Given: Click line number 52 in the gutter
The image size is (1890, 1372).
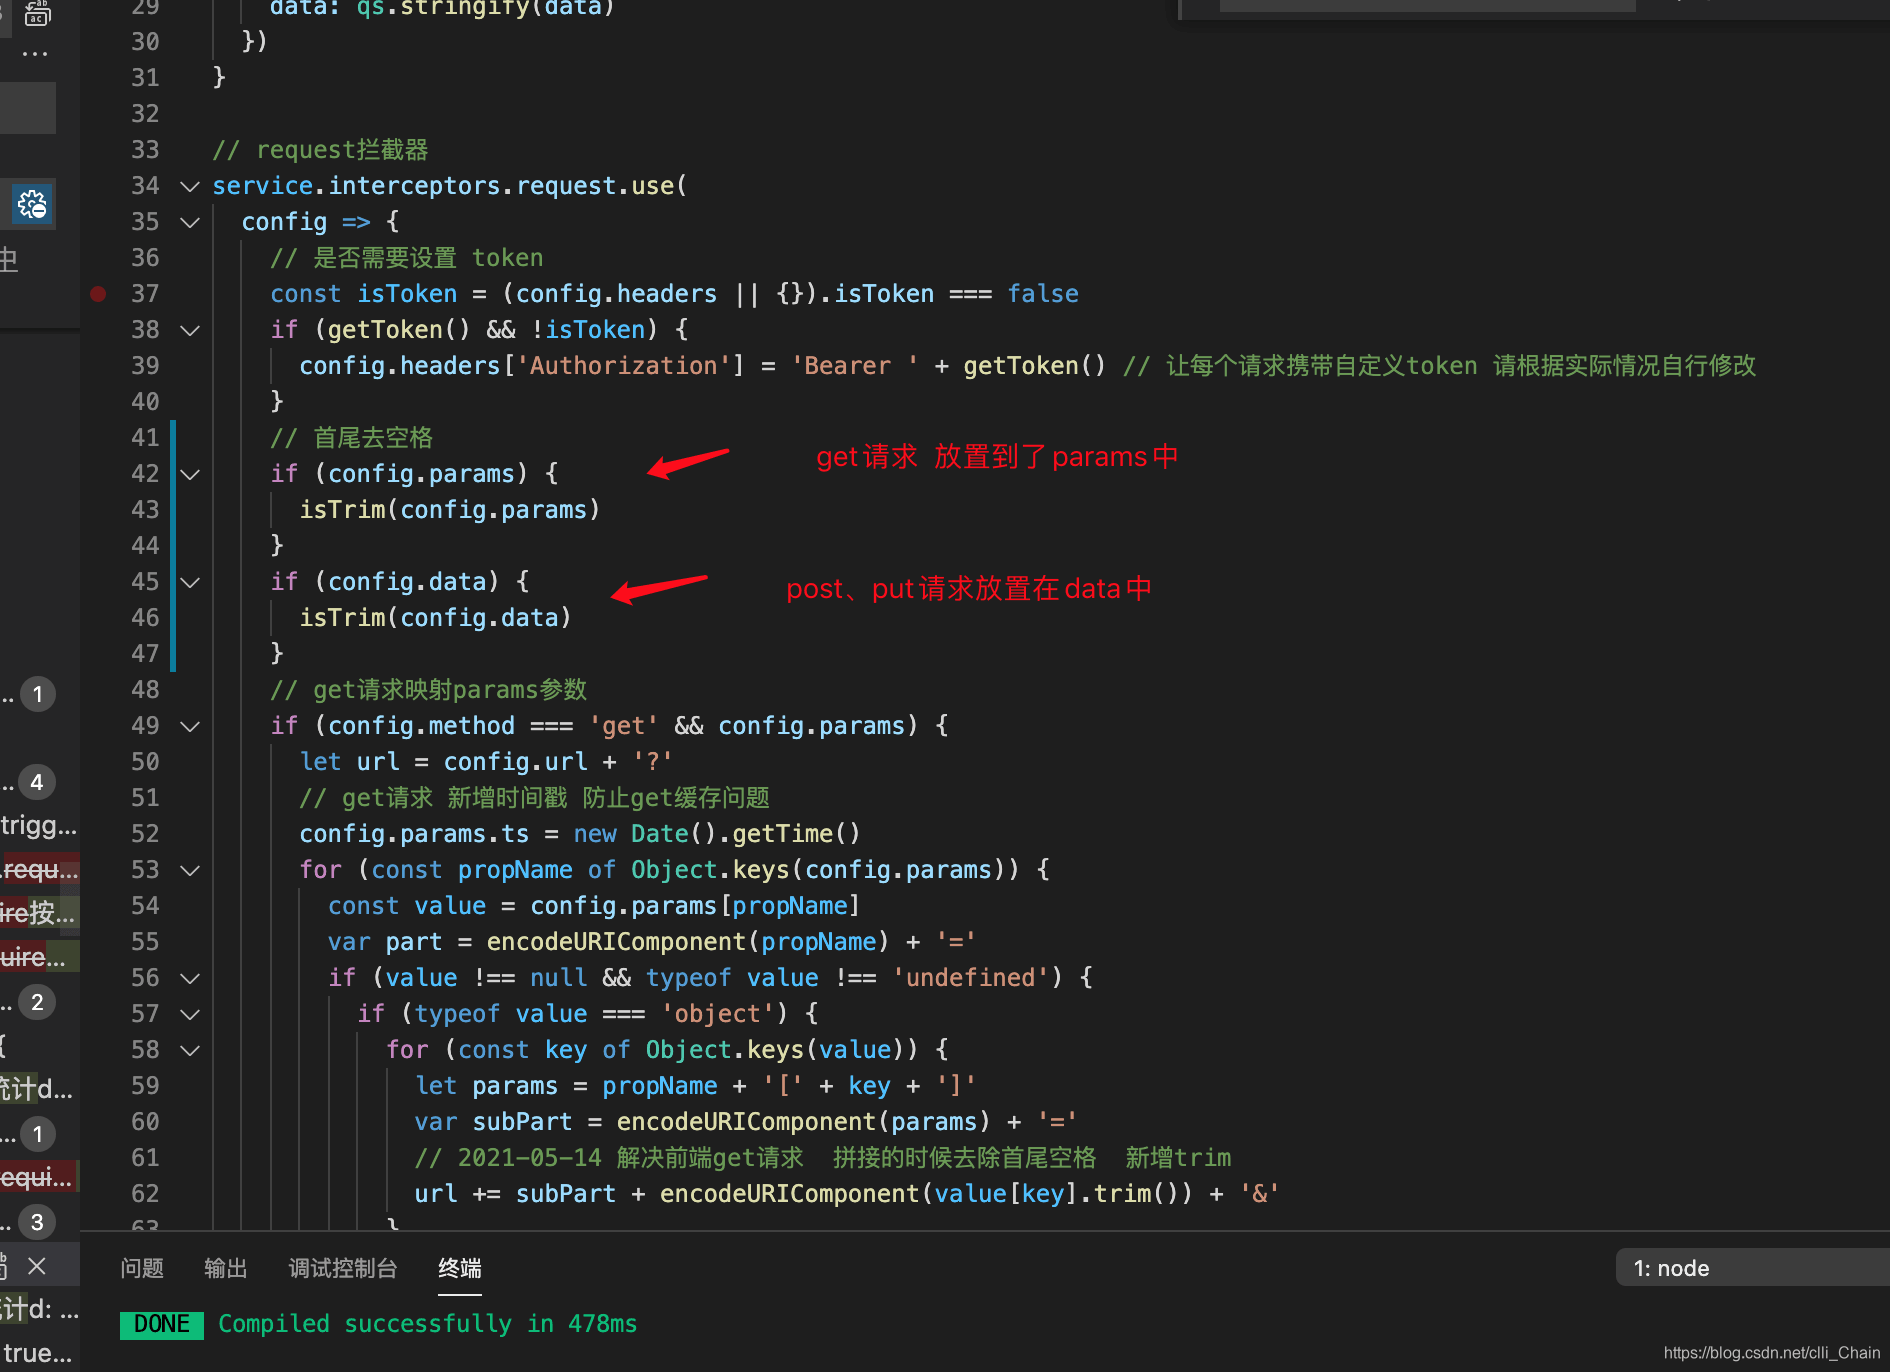Looking at the screenshot, I should (145, 834).
